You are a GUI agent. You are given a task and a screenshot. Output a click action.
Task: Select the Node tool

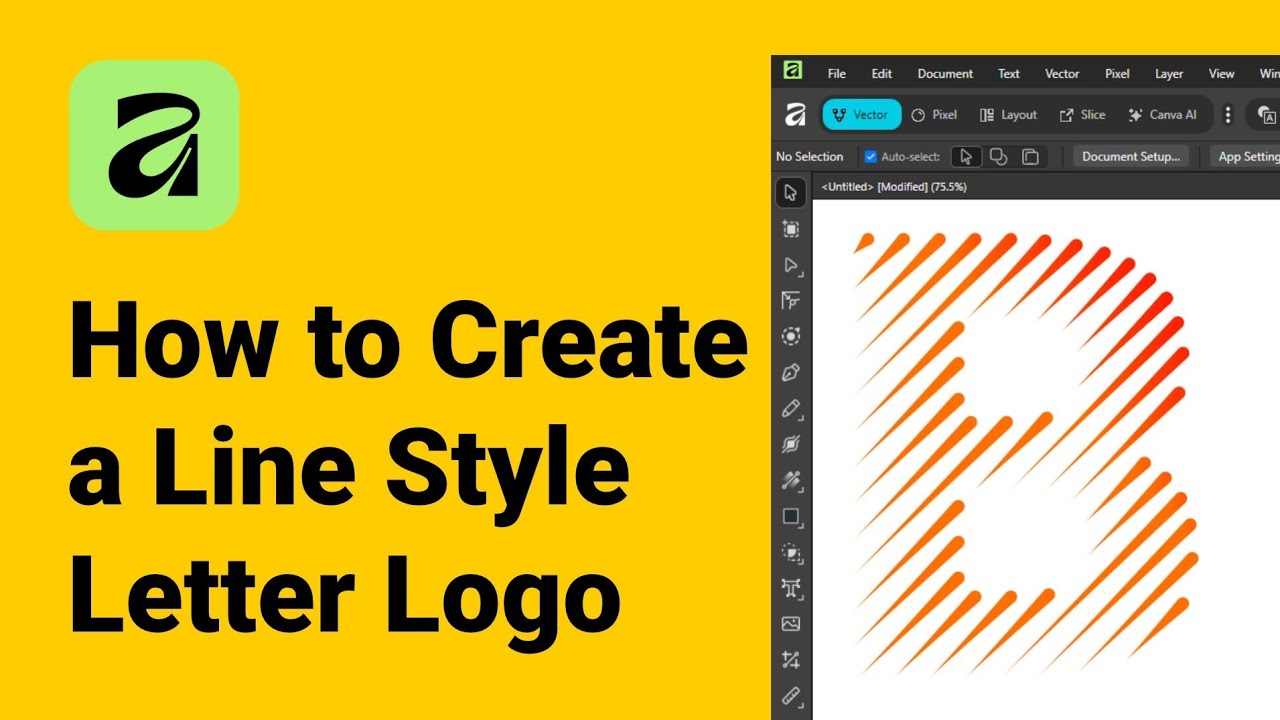point(791,265)
